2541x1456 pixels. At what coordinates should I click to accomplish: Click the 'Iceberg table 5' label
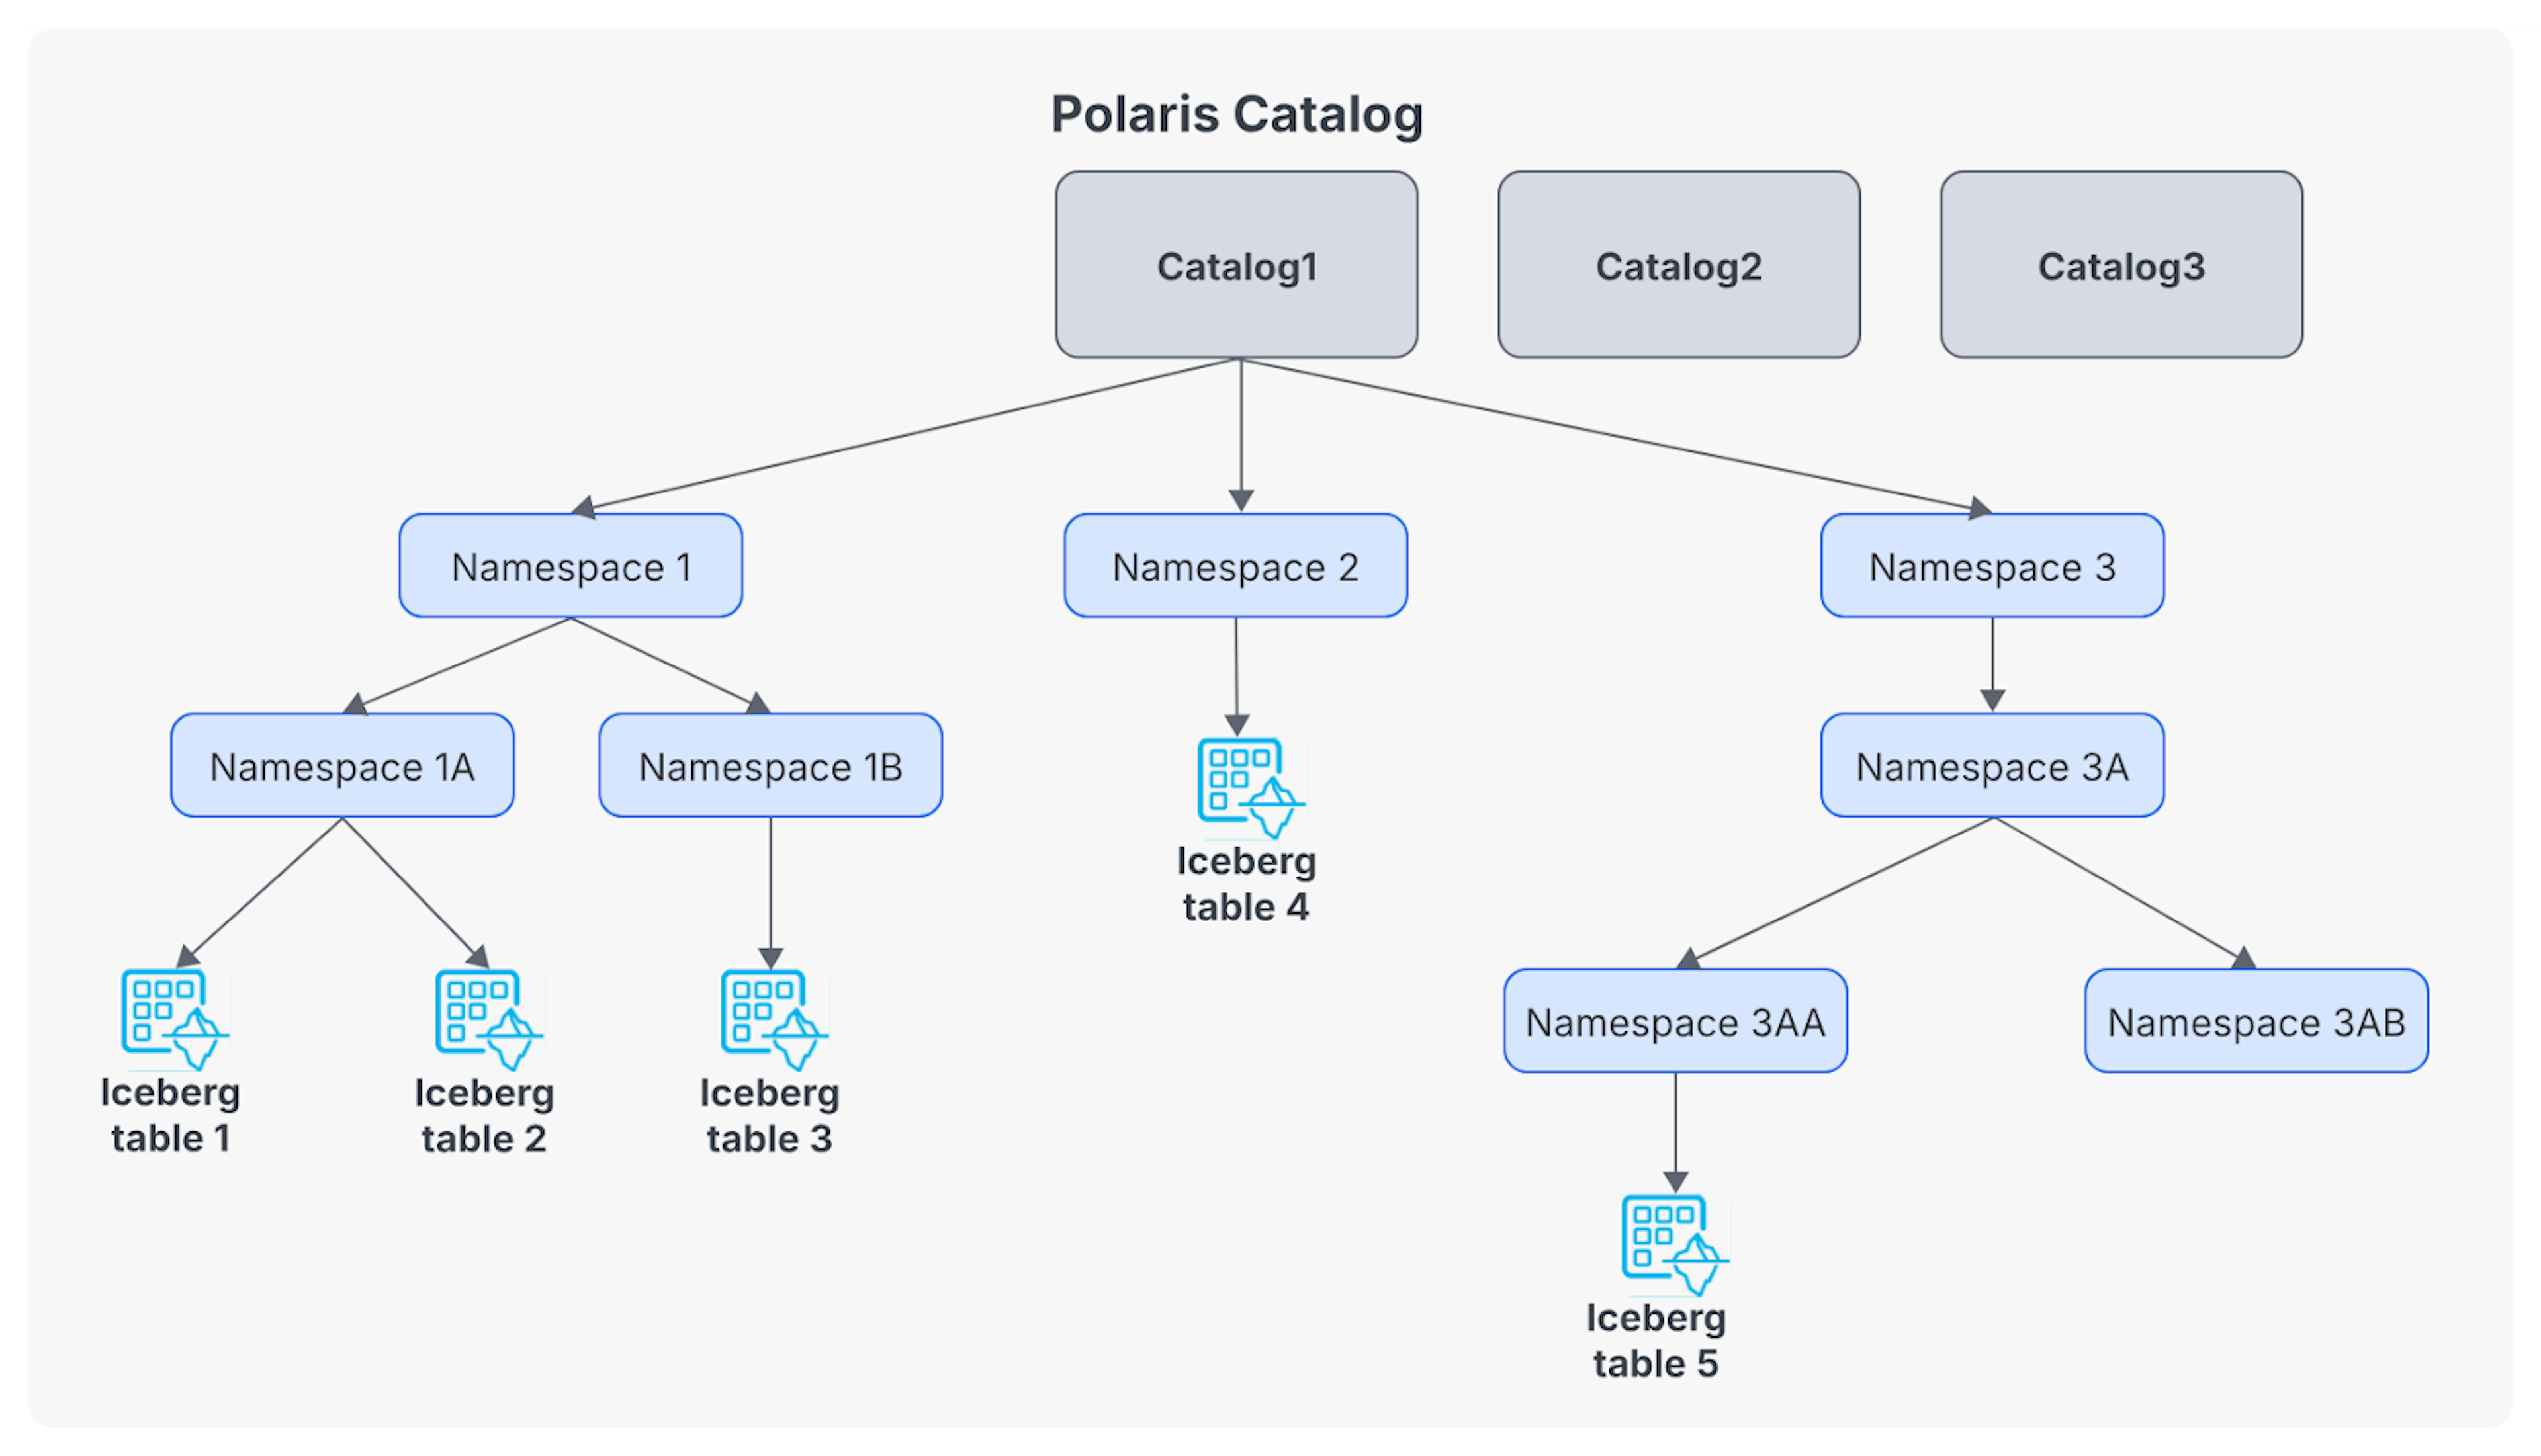(x=1657, y=1341)
